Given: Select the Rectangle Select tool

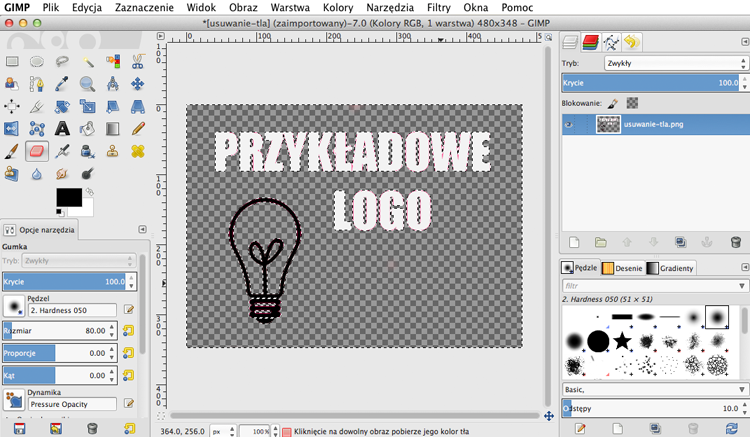Looking at the screenshot, I should coord(12,61).
